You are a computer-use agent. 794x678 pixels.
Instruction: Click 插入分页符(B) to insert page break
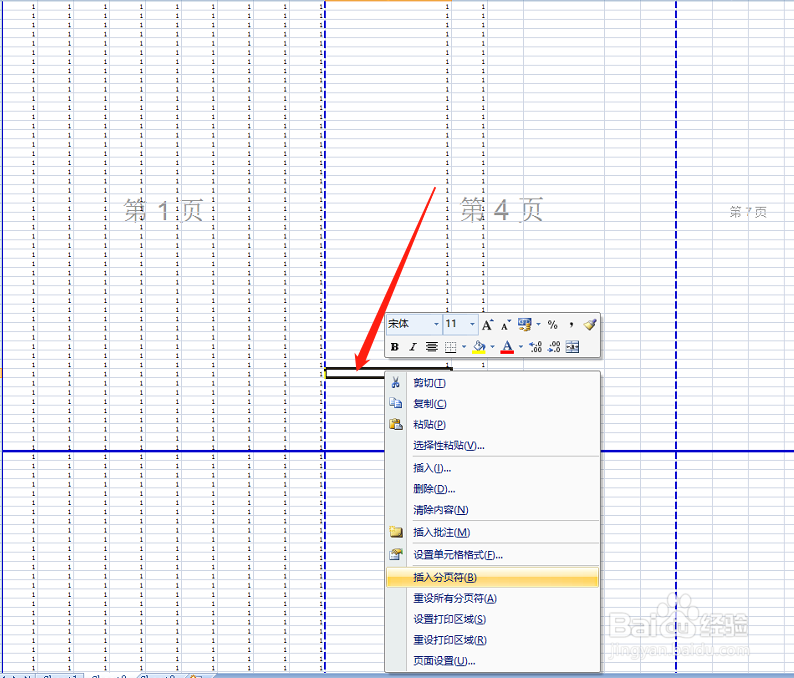[492, 577]
